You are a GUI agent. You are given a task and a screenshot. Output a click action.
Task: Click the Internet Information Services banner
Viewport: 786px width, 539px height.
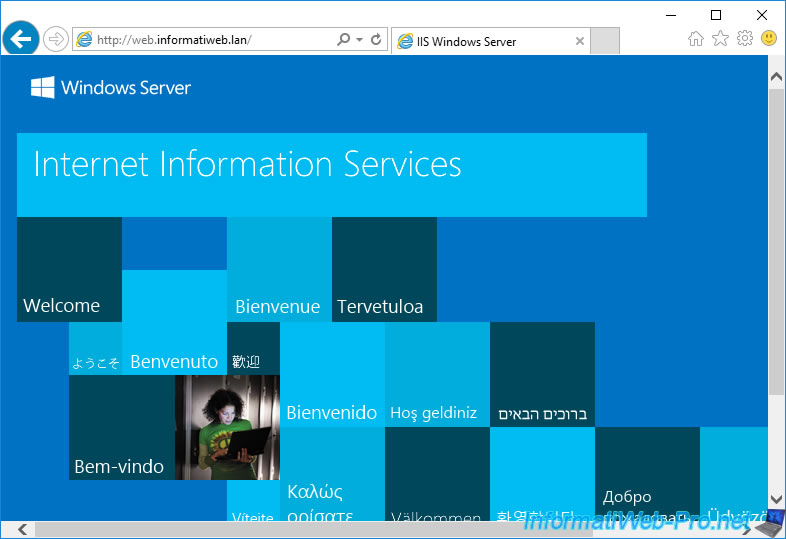(332, 175)
